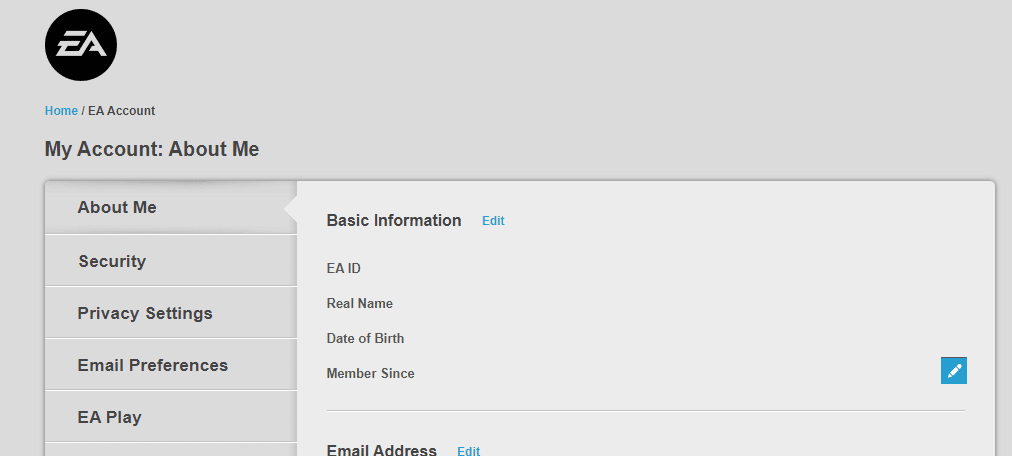The height and width of the screenshot is (461, 1012).
Task: Click the EA ID field label
Action: [x=343, y=269]
